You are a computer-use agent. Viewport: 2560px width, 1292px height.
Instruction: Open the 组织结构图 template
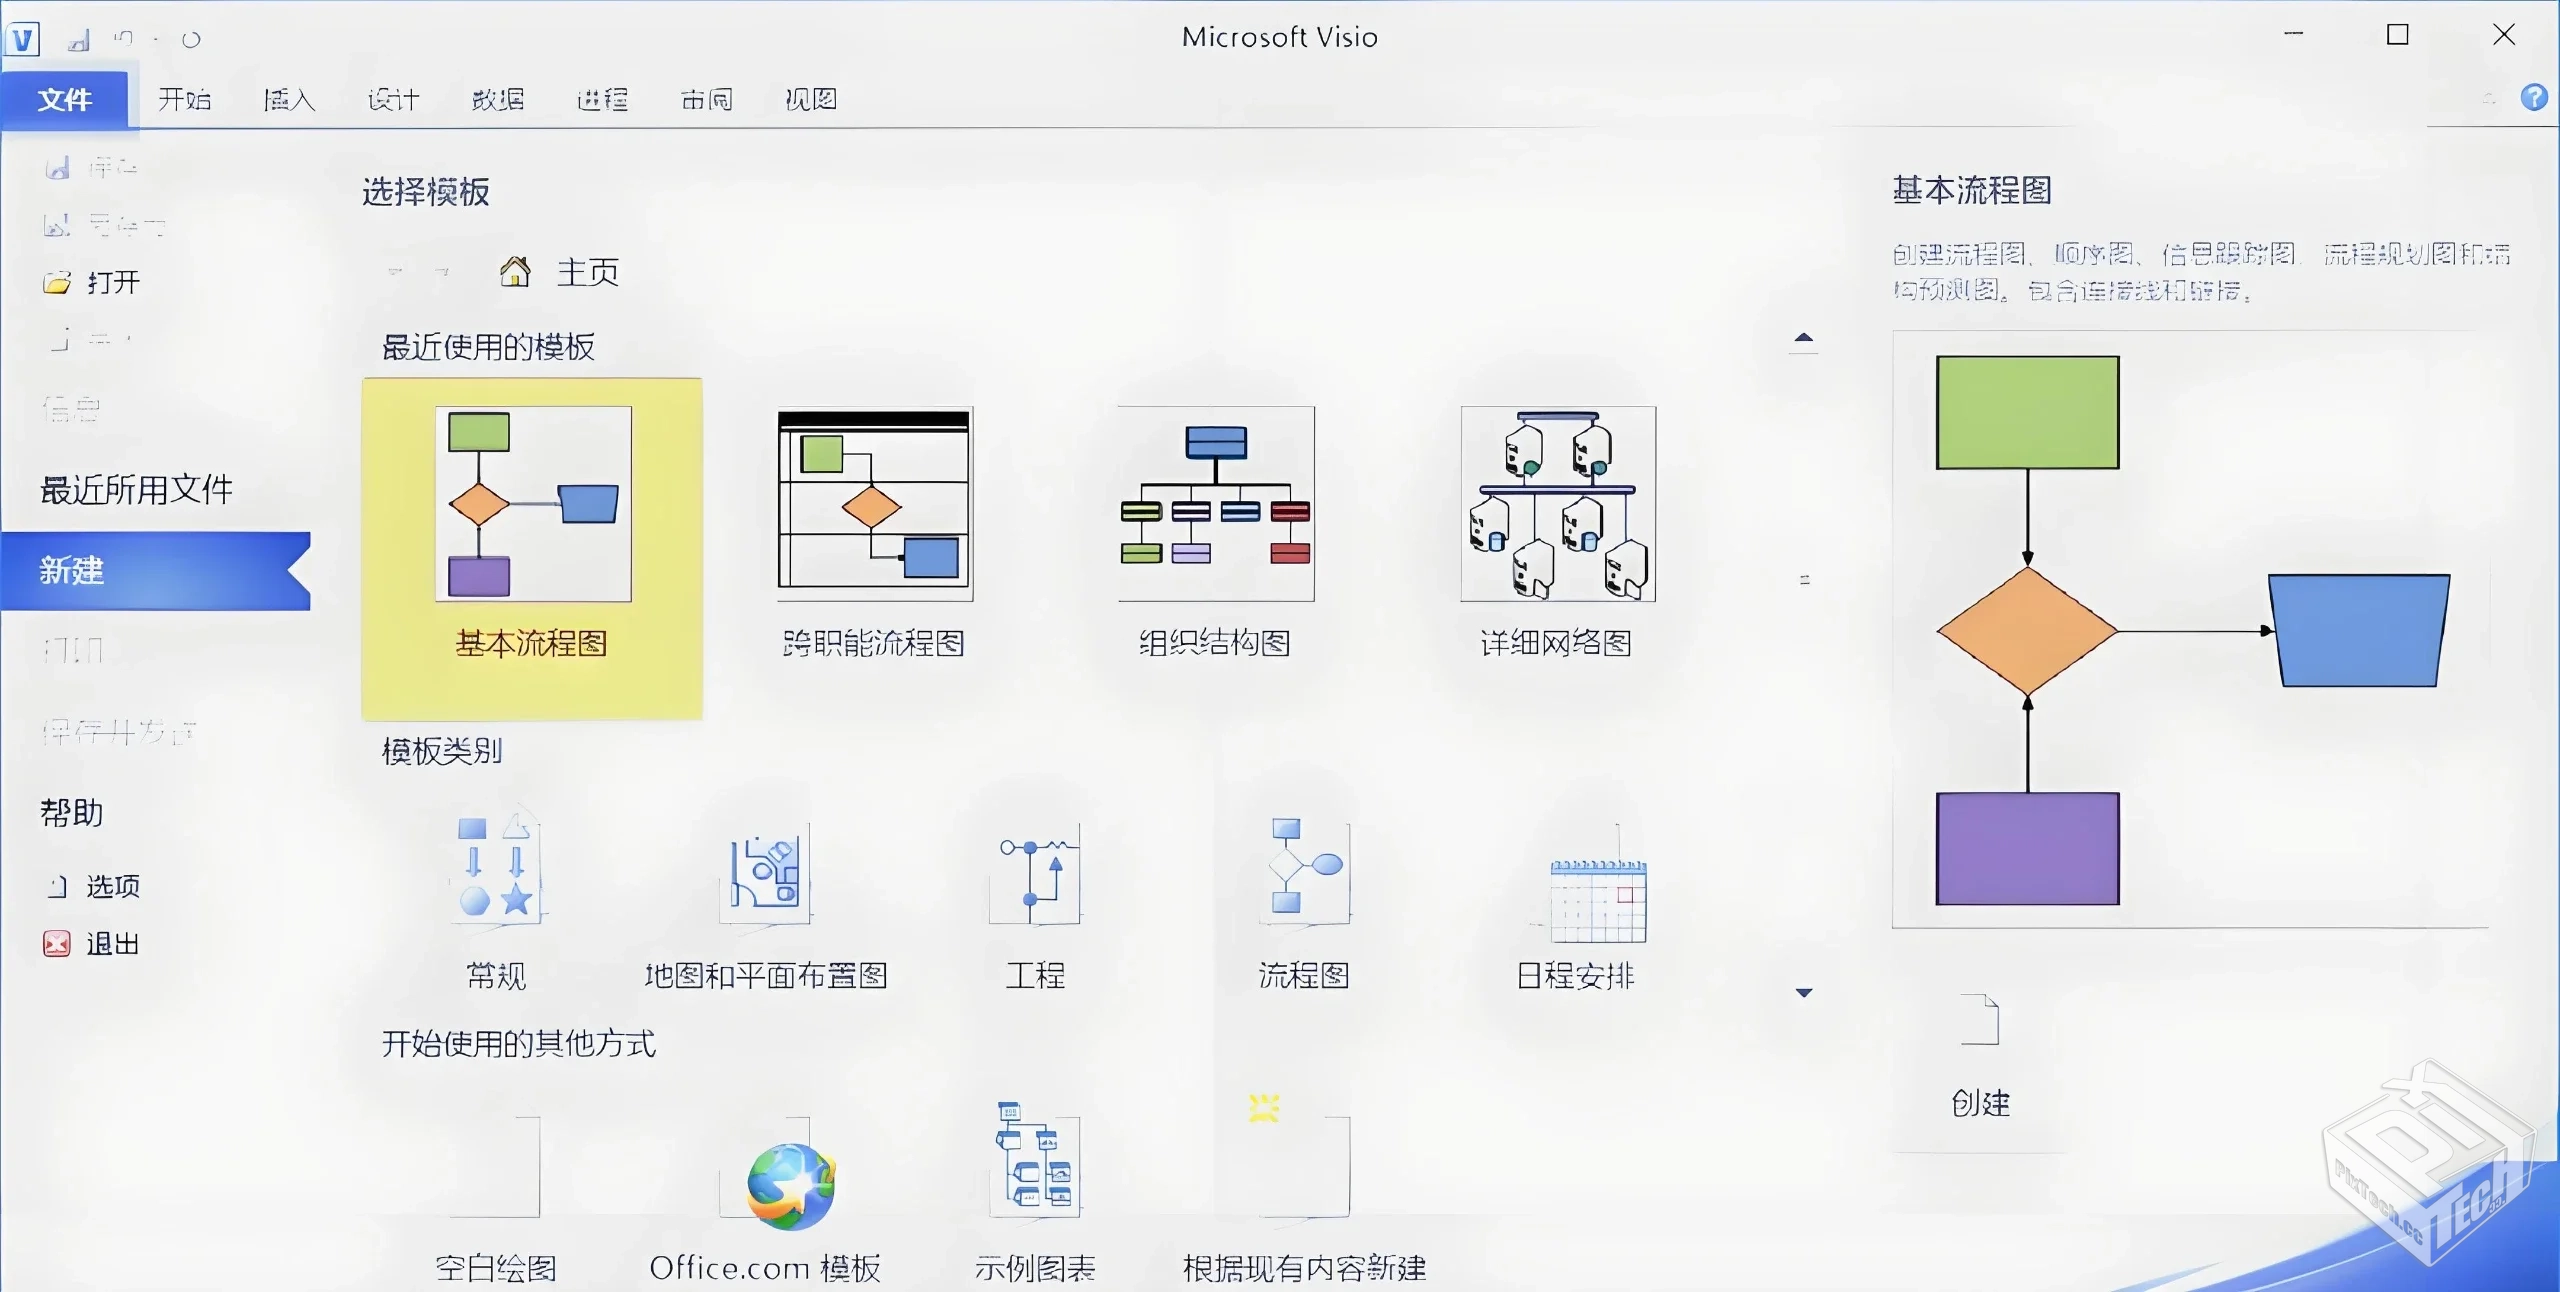click(x=1214, y=505)
